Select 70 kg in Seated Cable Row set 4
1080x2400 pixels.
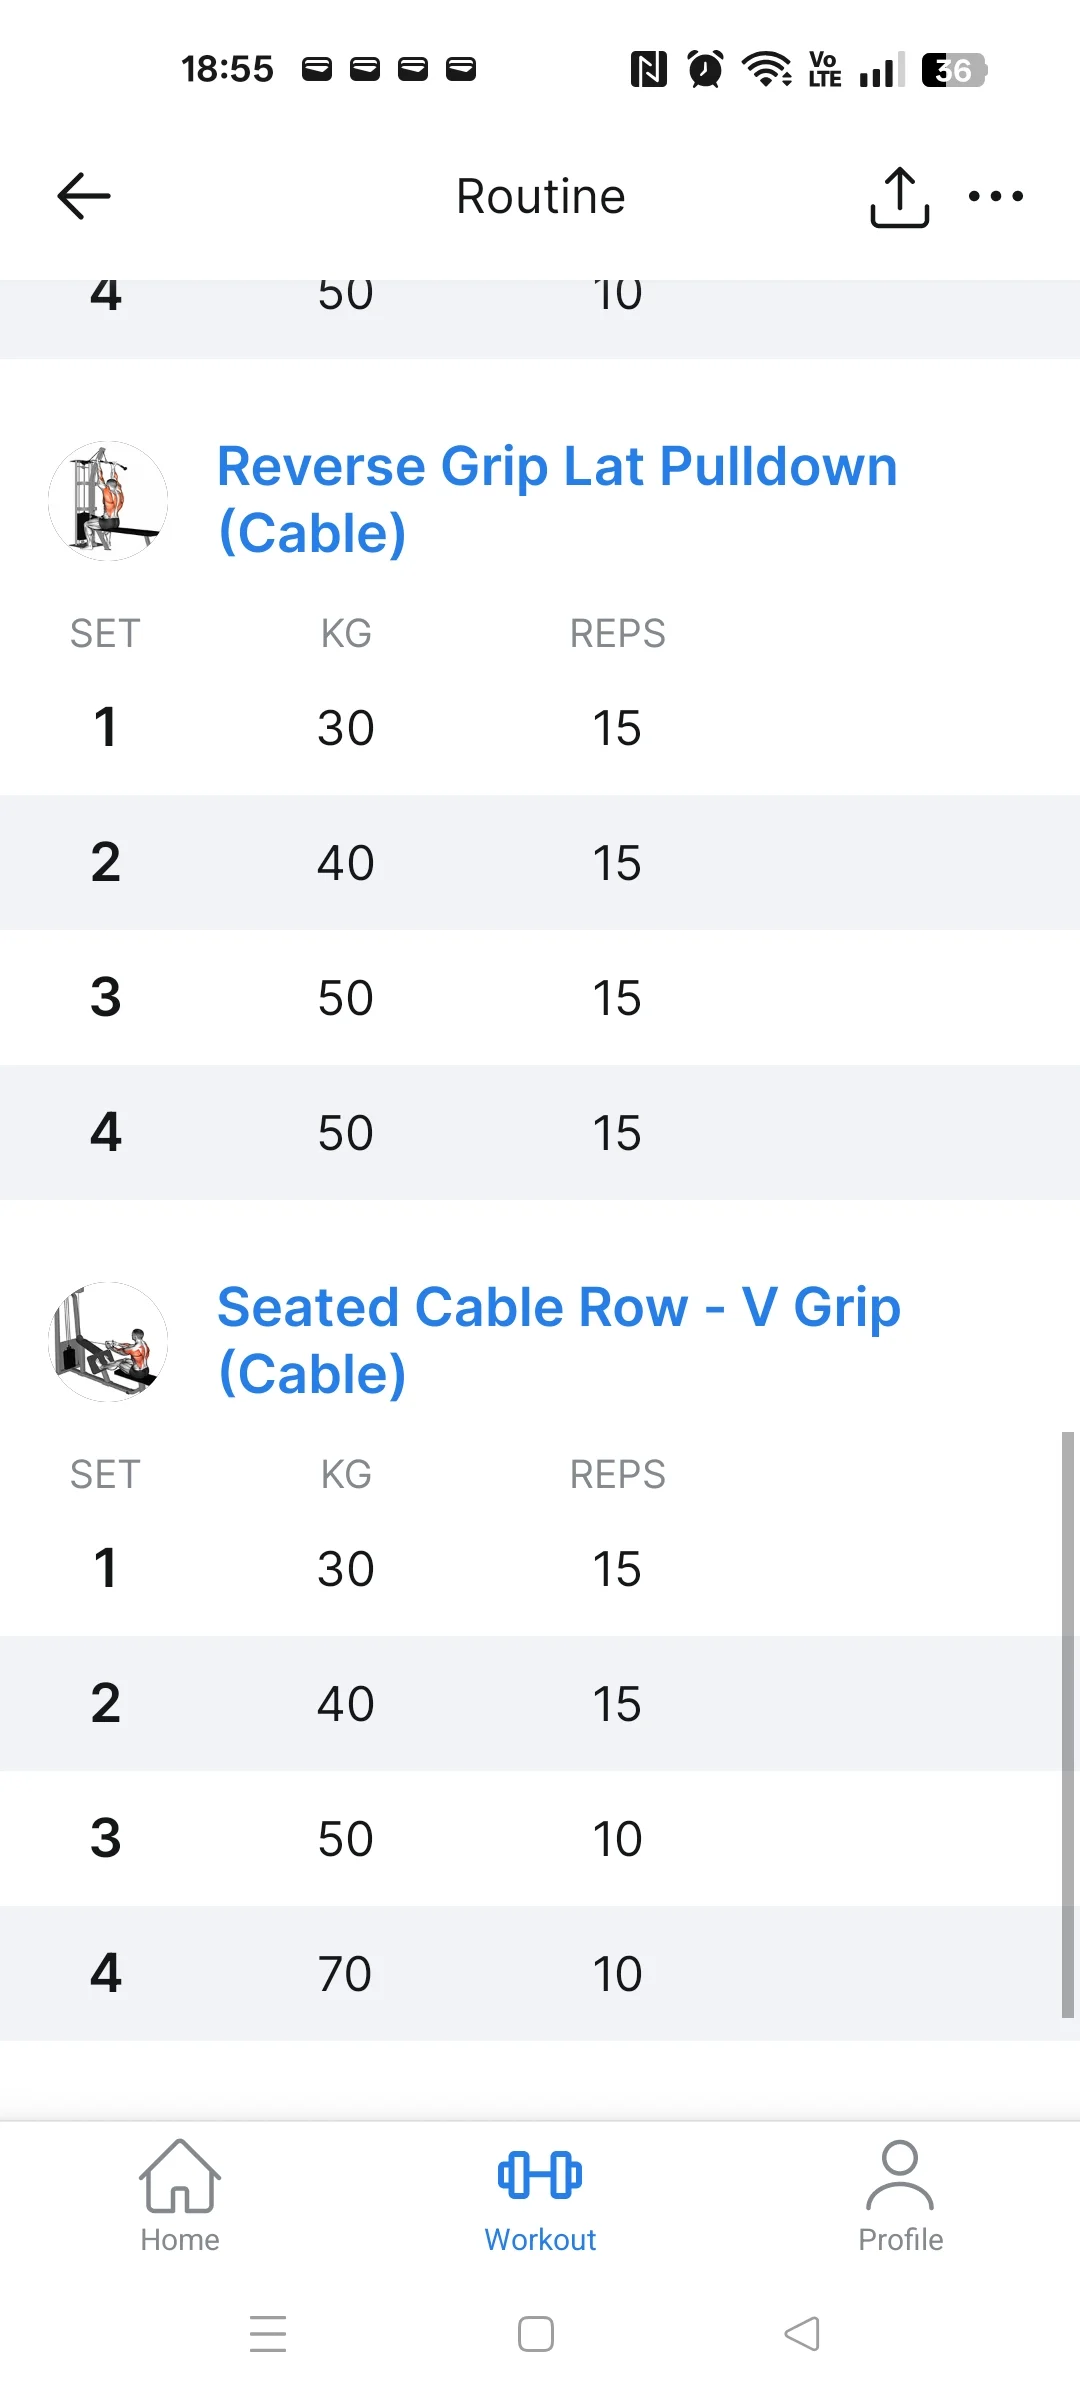pos(345,1974)
